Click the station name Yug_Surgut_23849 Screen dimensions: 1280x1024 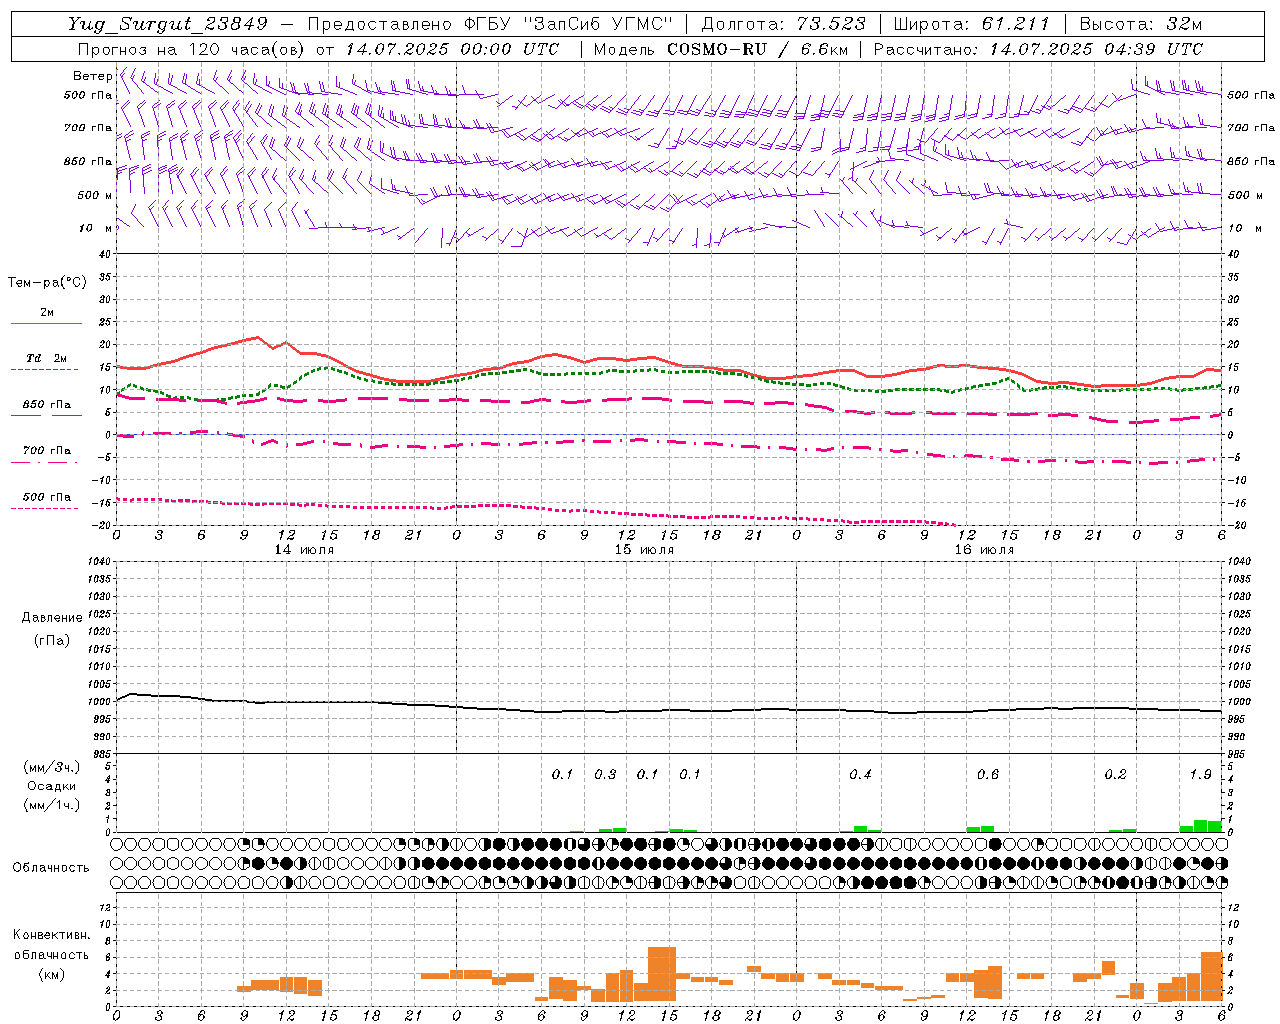coord(168,25)
